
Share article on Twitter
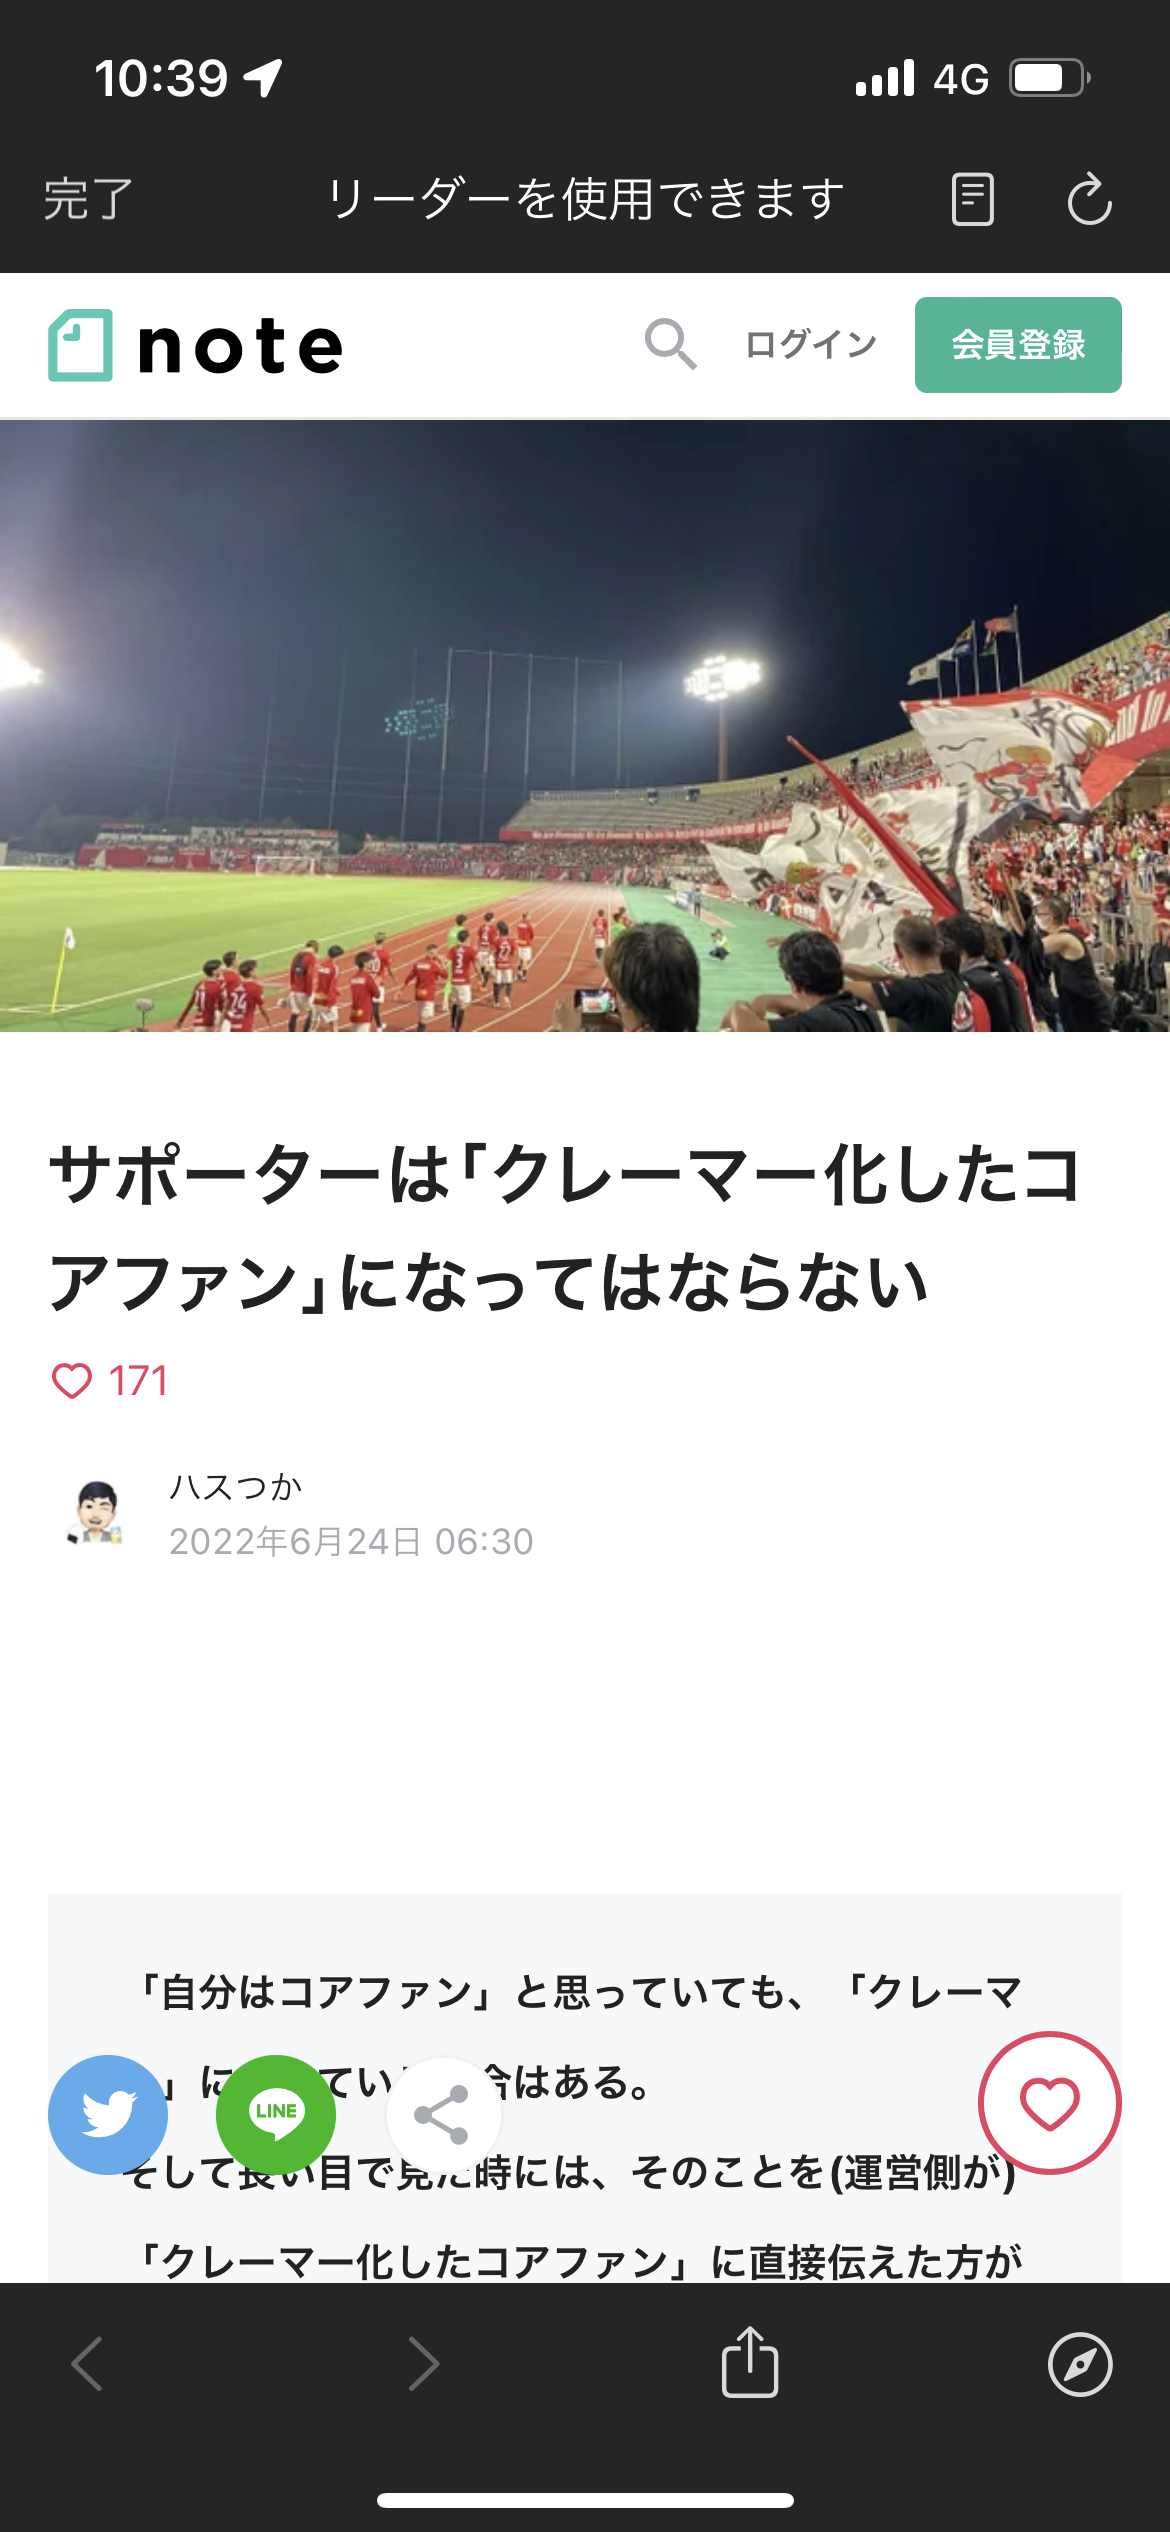(x=108, y=2114)
